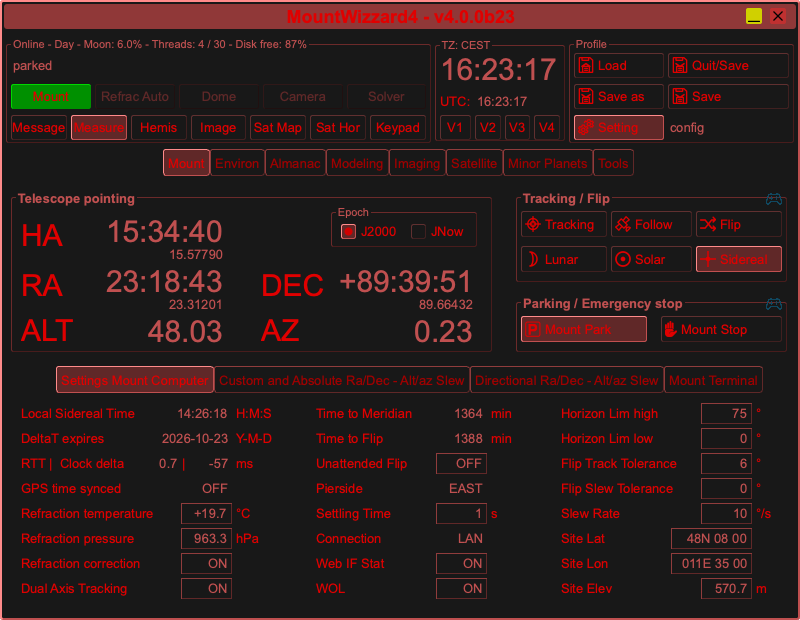This screenshot has height=620, width=800.
Task: Open the Image window
Action: click(x=218, y=128)
